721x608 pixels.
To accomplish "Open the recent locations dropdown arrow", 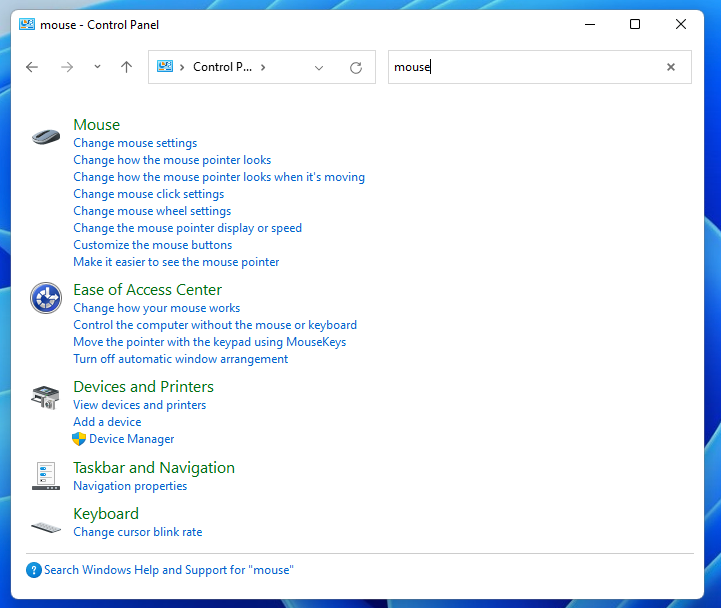I will coord(97,67).
